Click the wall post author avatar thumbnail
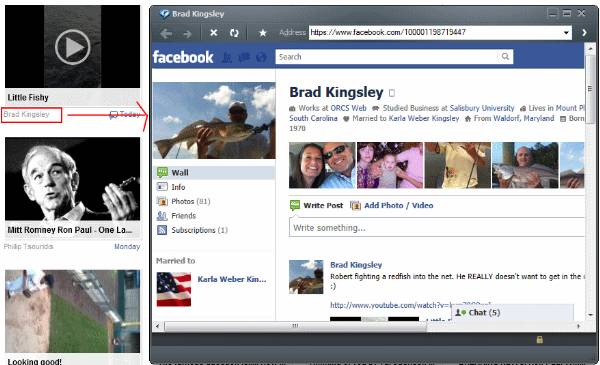 [x=306, y=277]
